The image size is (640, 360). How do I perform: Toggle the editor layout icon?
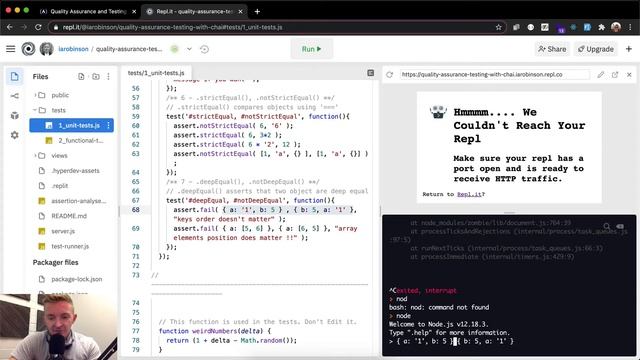click(371, 73)
